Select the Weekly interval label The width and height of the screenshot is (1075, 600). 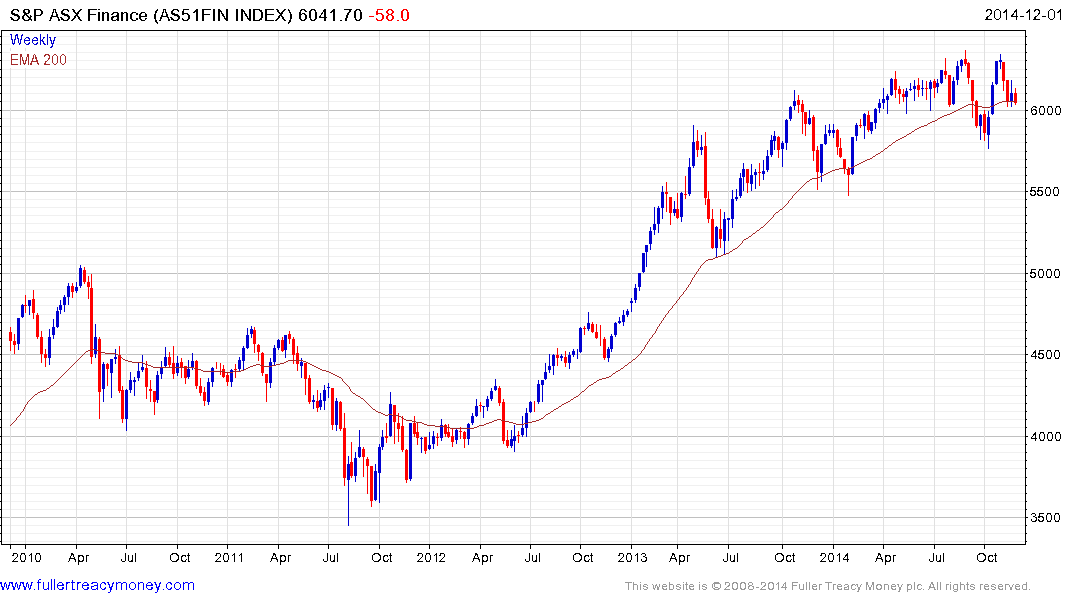pos(33,40)
